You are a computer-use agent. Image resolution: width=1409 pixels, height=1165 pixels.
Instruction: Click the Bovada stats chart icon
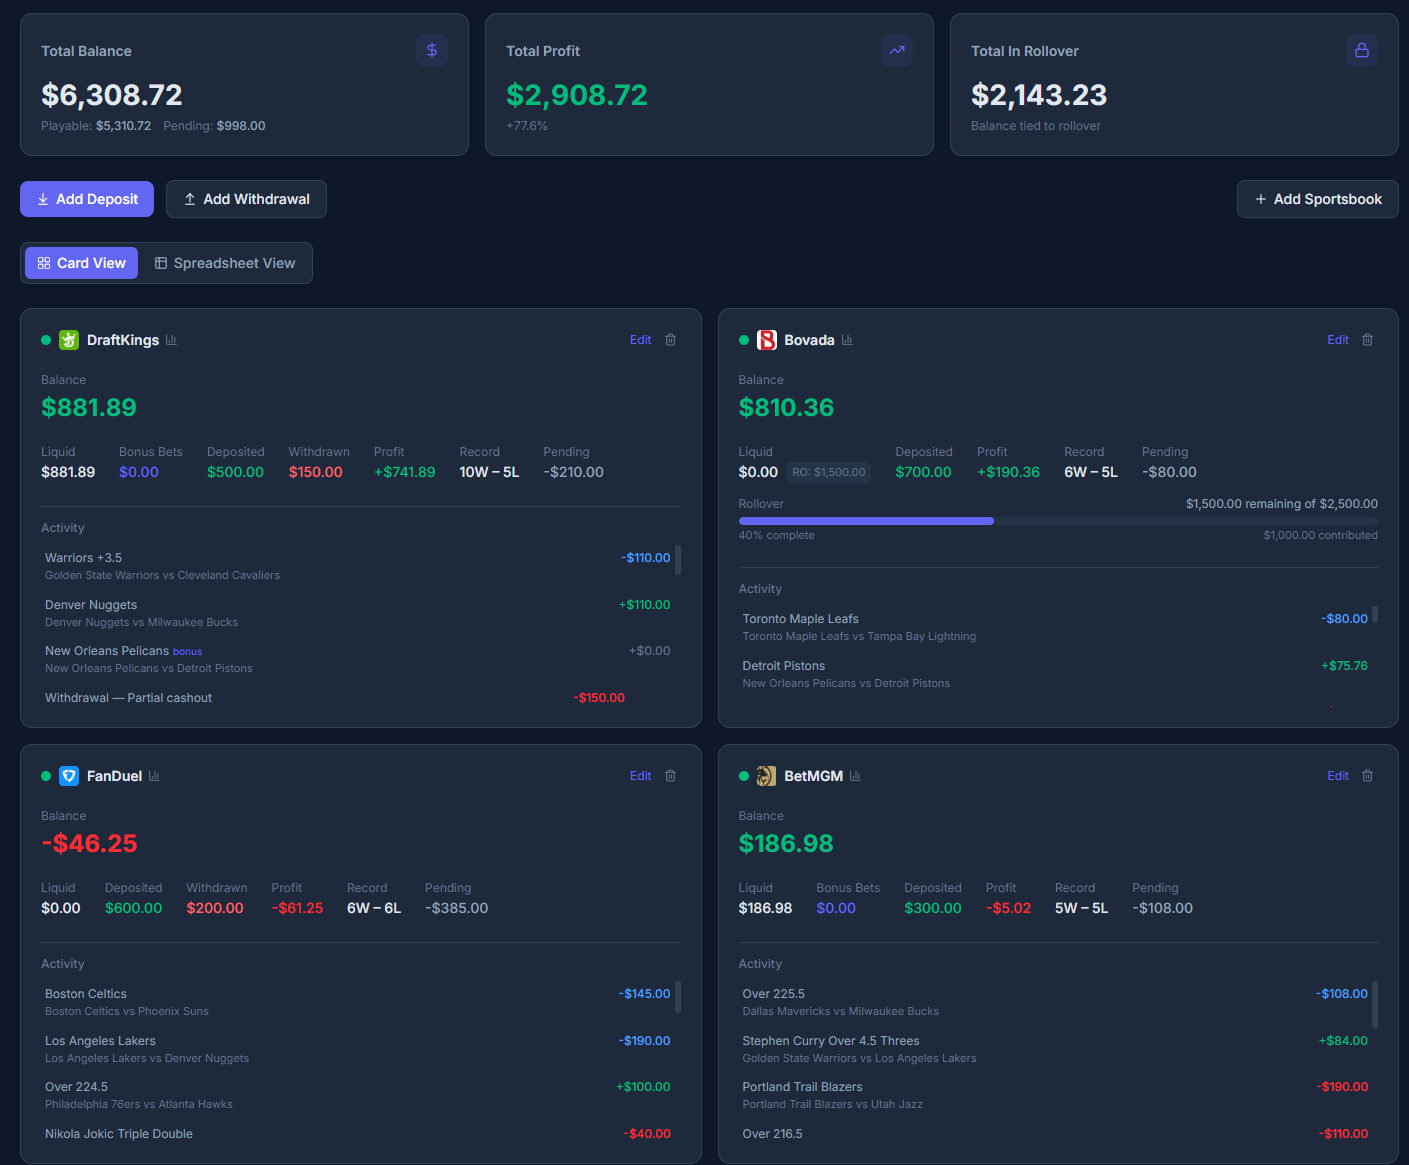coord(847,340)
